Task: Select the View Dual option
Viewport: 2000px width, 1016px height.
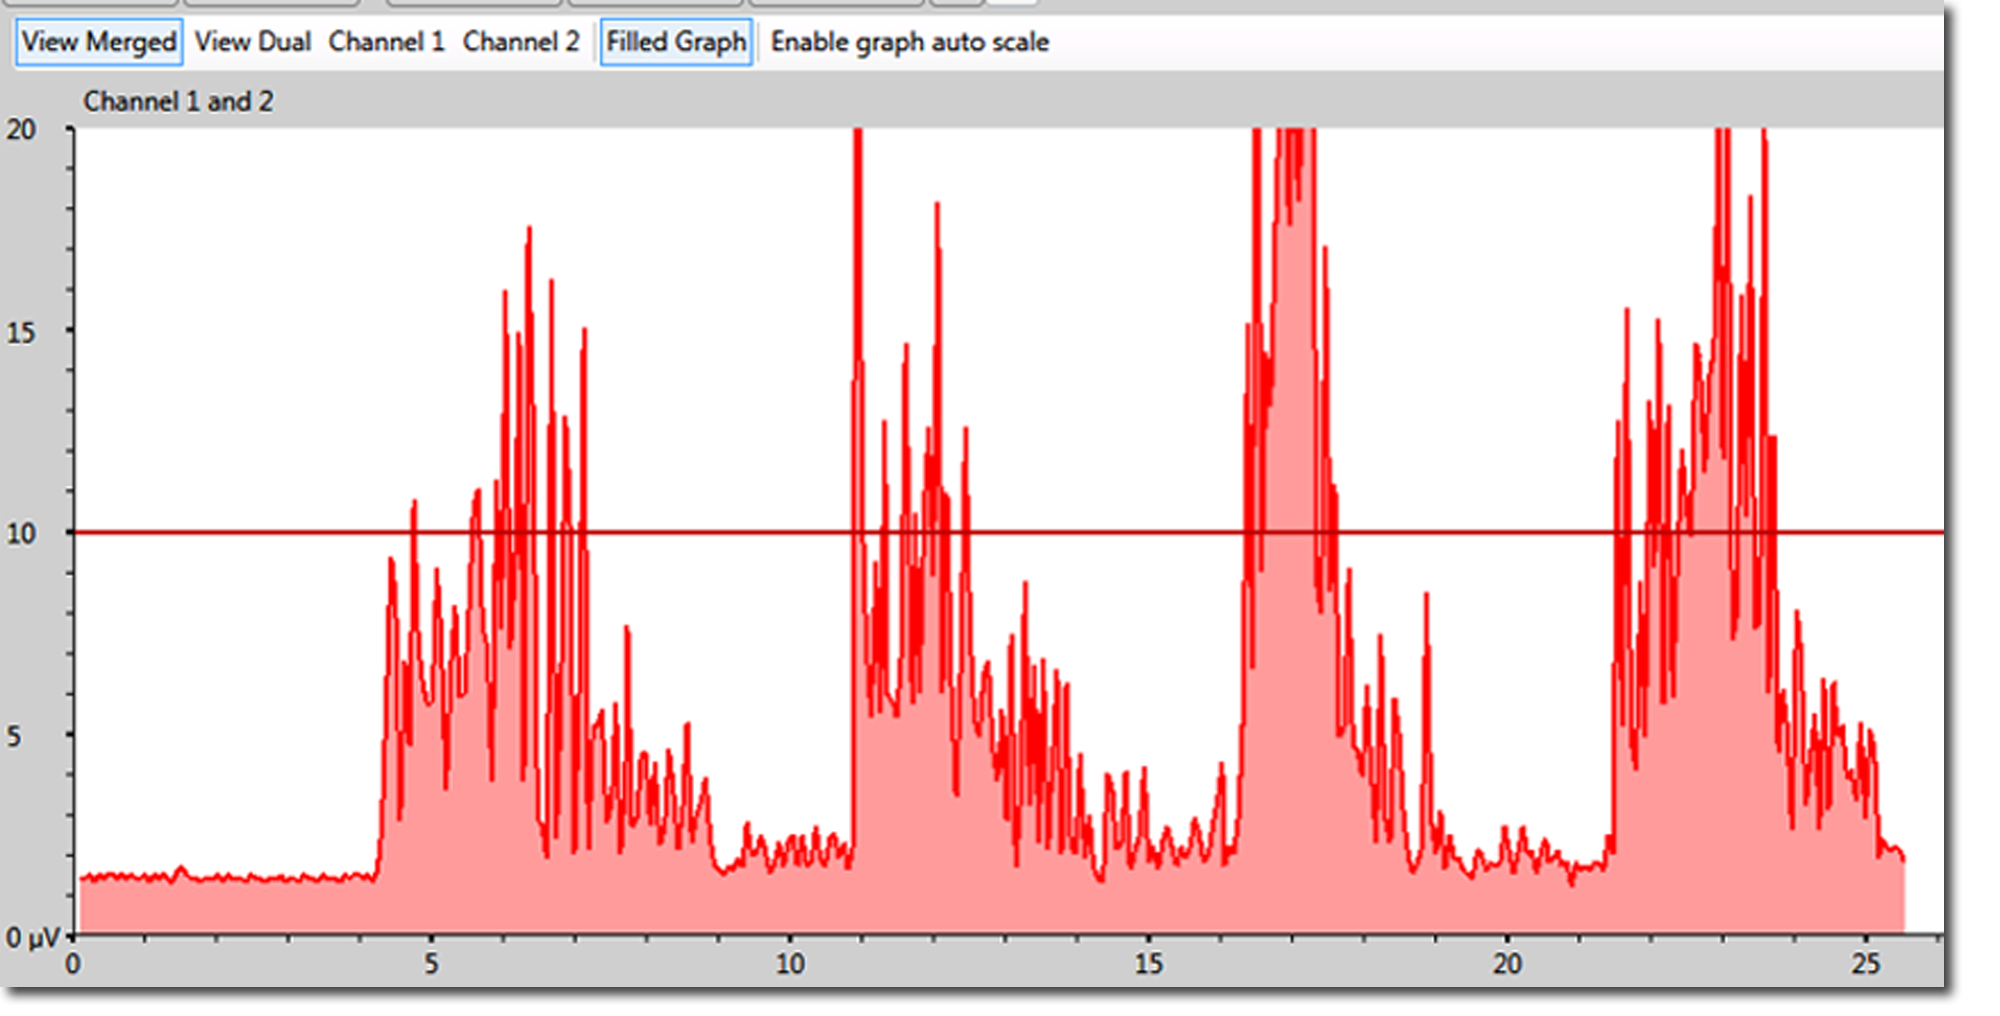Action: click(252, 42)
